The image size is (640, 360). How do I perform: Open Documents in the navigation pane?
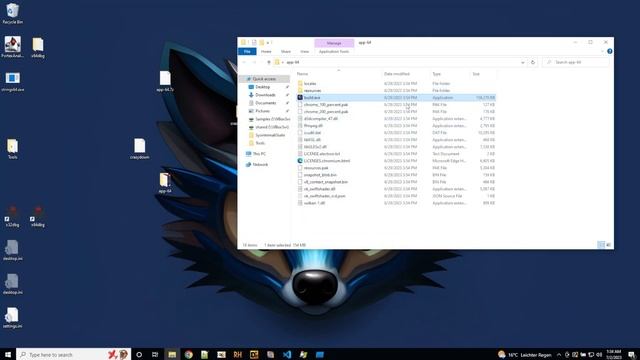tap(266, 103)
